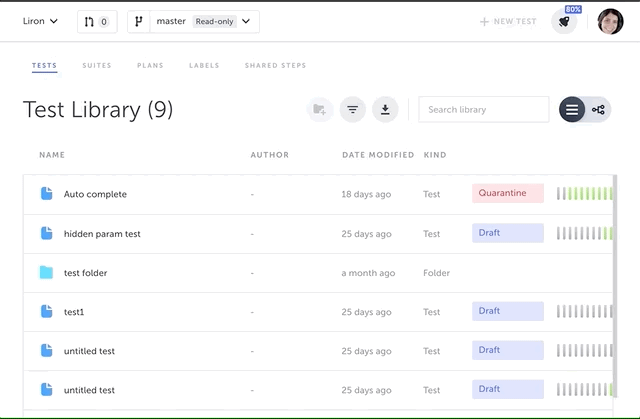Click the run history bars of test1
Image resolution: width=640 pixels, height=419 pixels.
click(584, 311)
